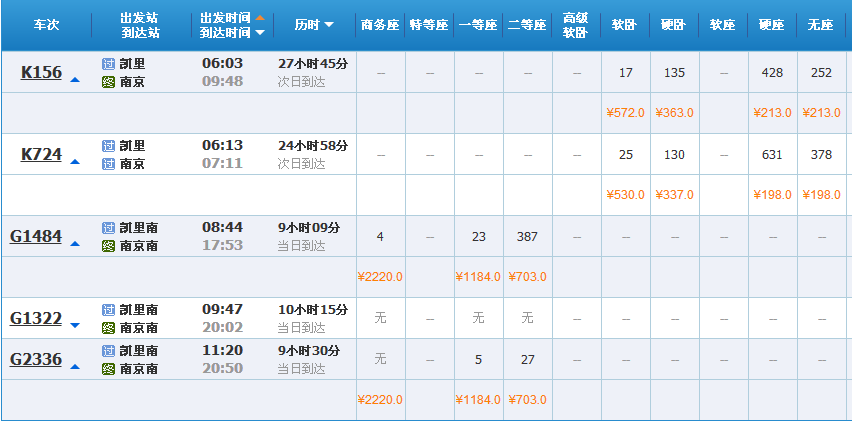Click K156 软卧 price ¥572.0

[625, 113]
